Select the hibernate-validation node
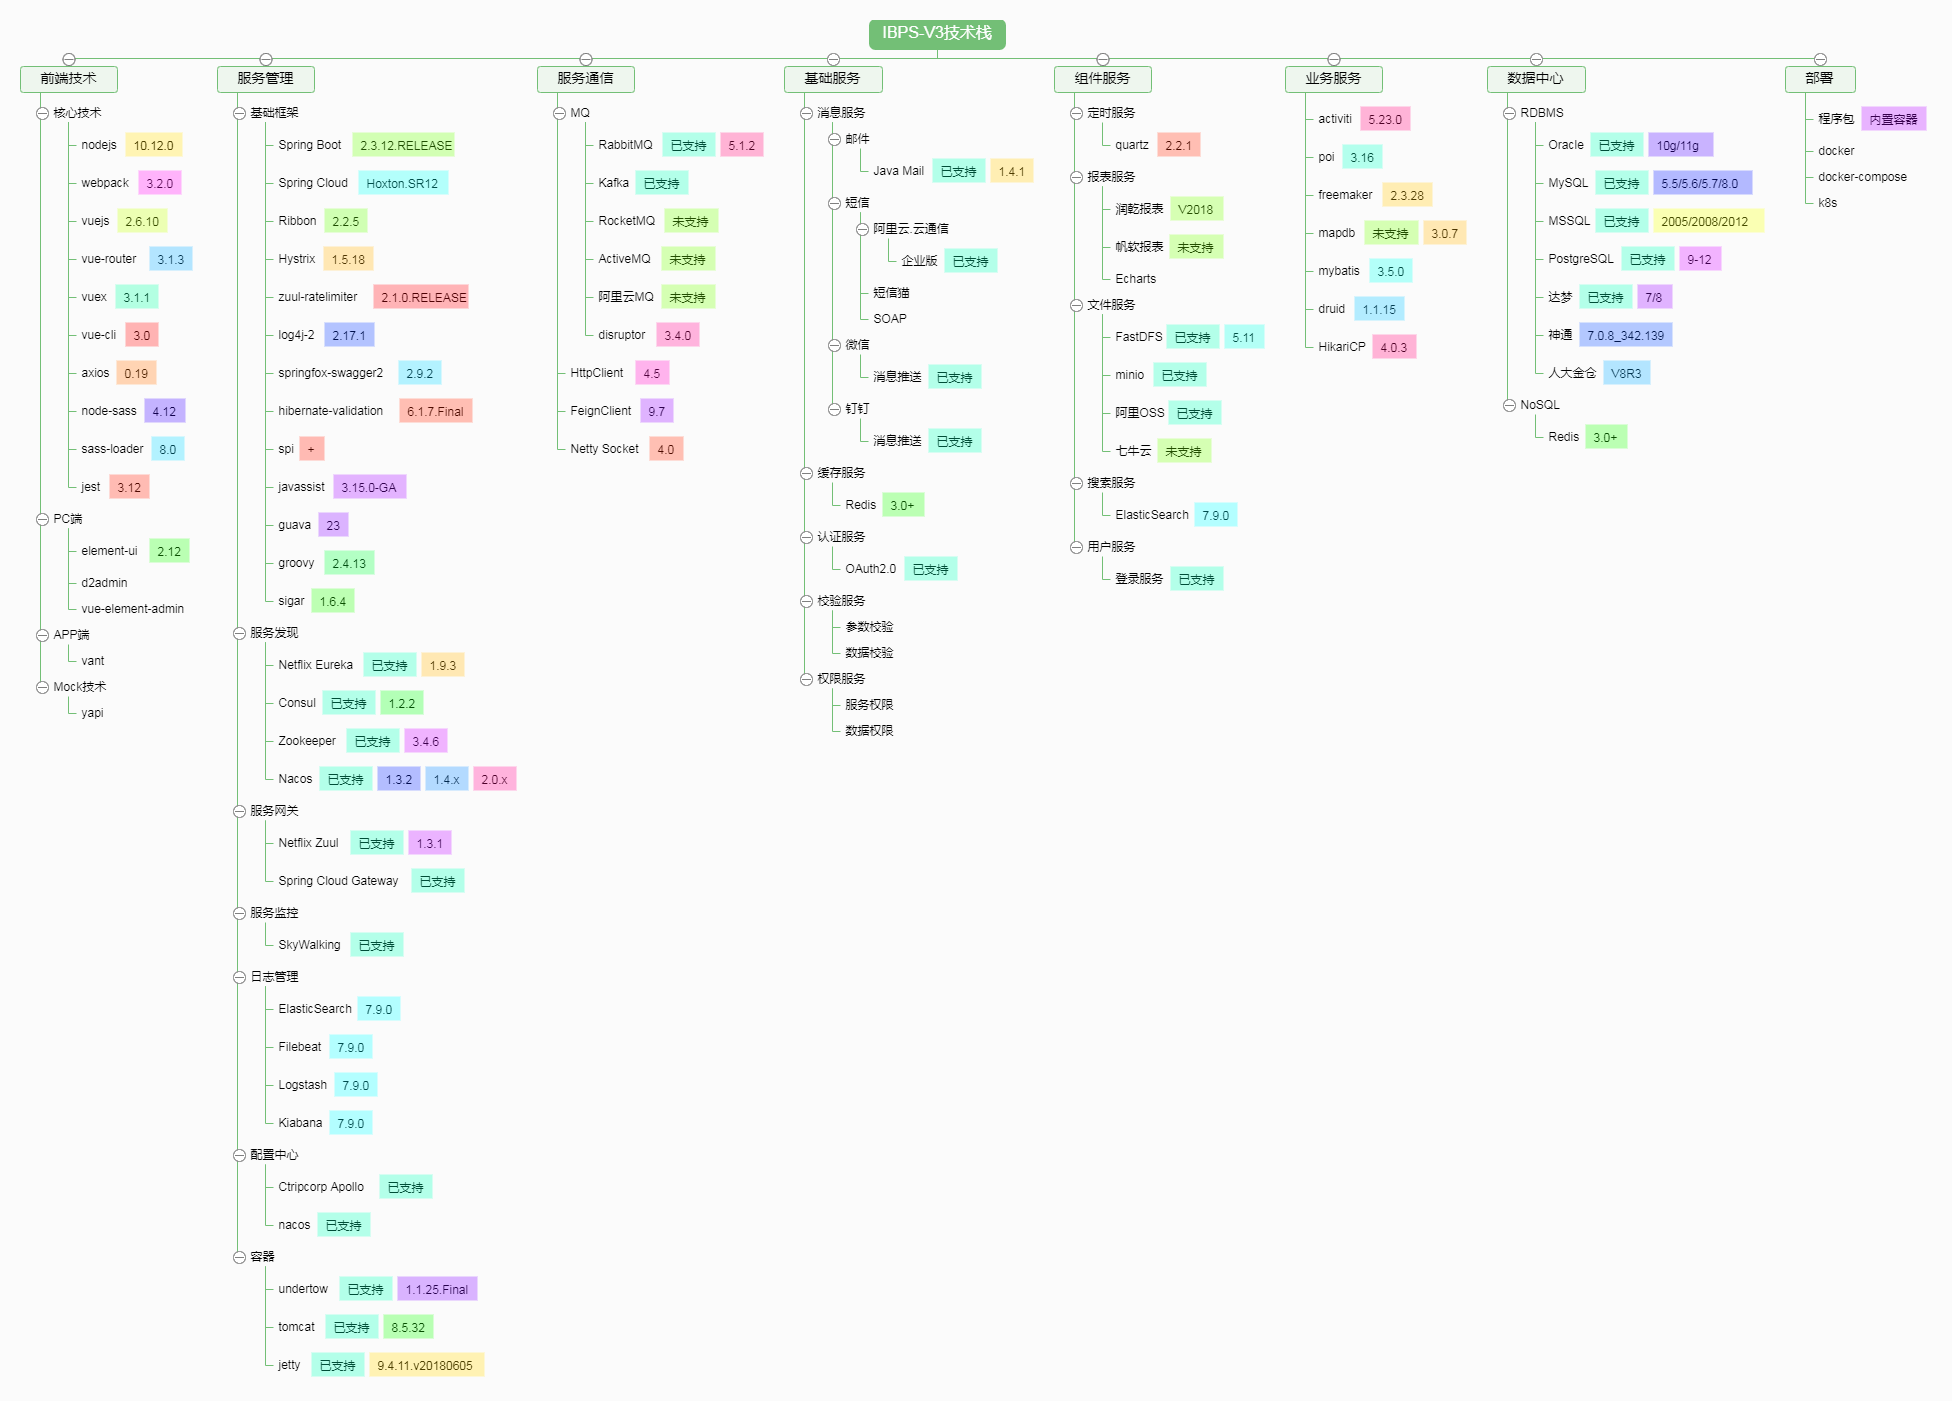The width and height of the screenshot is (1952, 1401). tap(331, 411)
